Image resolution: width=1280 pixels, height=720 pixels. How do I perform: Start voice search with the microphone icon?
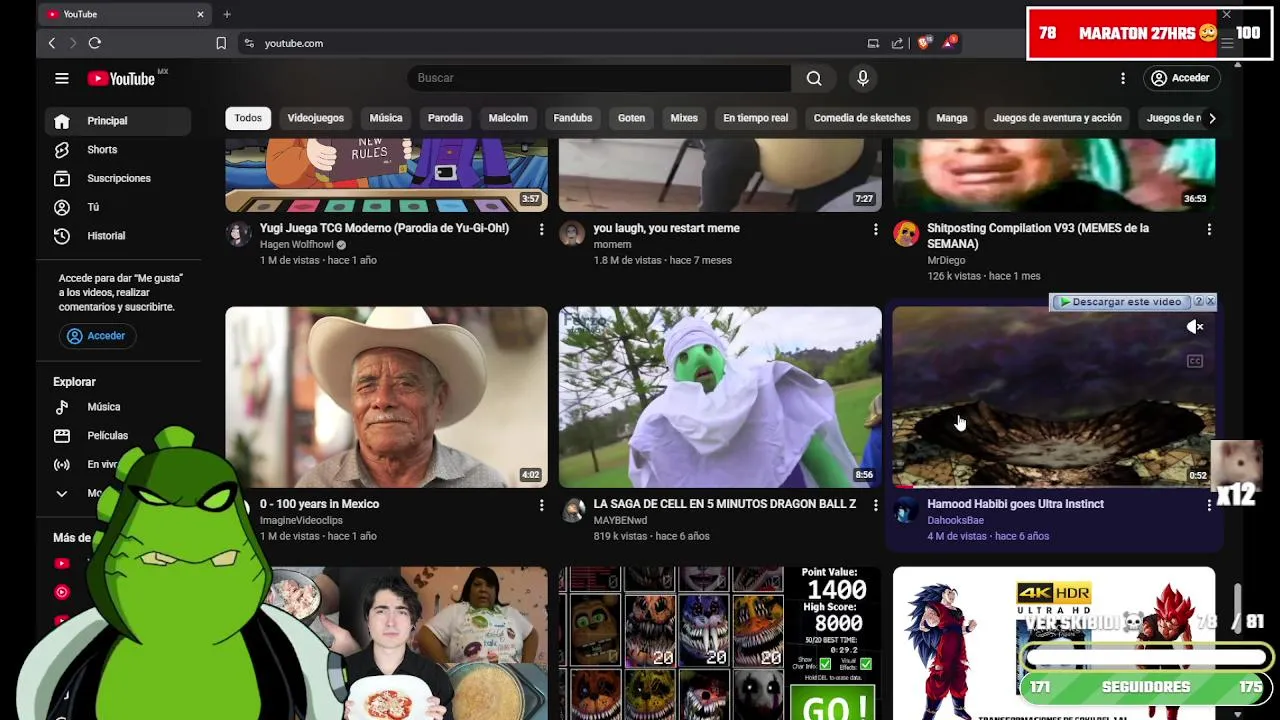pyautogui.click(x=863, y=78)
